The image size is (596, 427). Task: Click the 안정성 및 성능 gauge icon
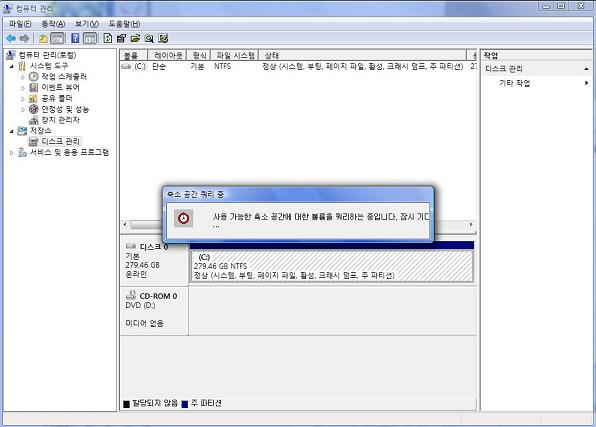click(x=34, y=109)
